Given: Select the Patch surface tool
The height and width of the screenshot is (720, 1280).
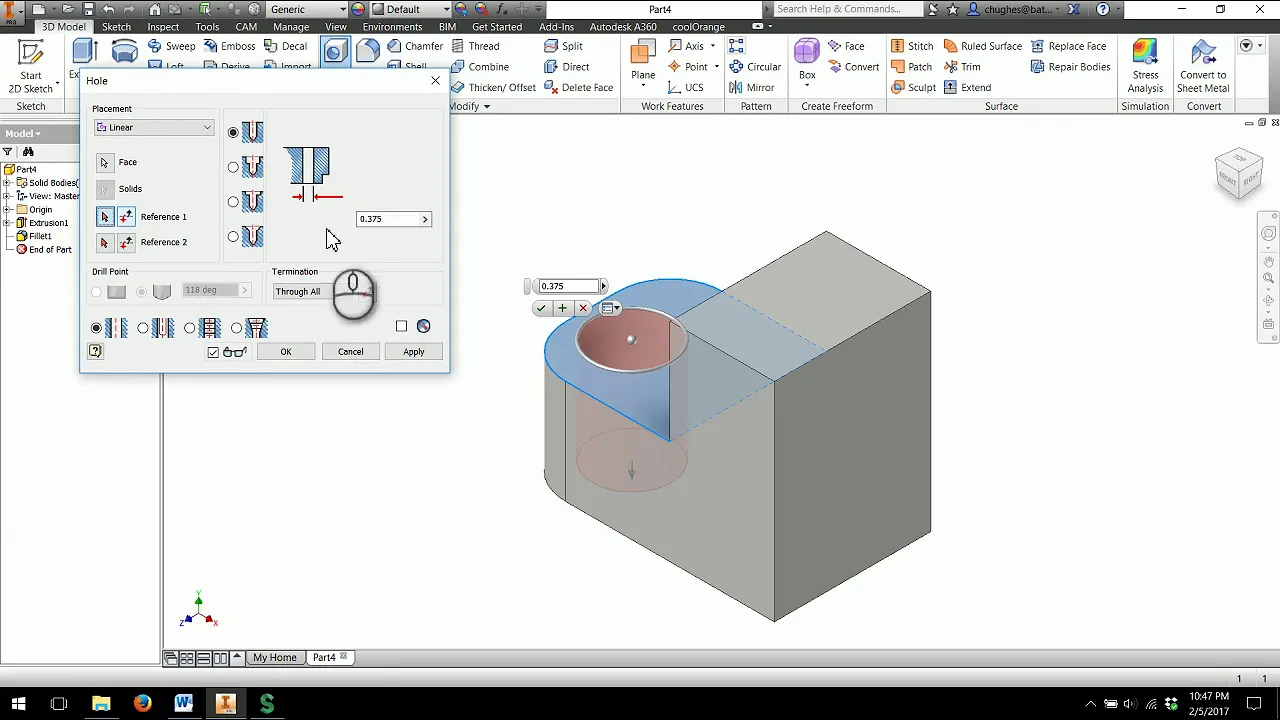Looking at the screenshot, I should click(911, 67).
